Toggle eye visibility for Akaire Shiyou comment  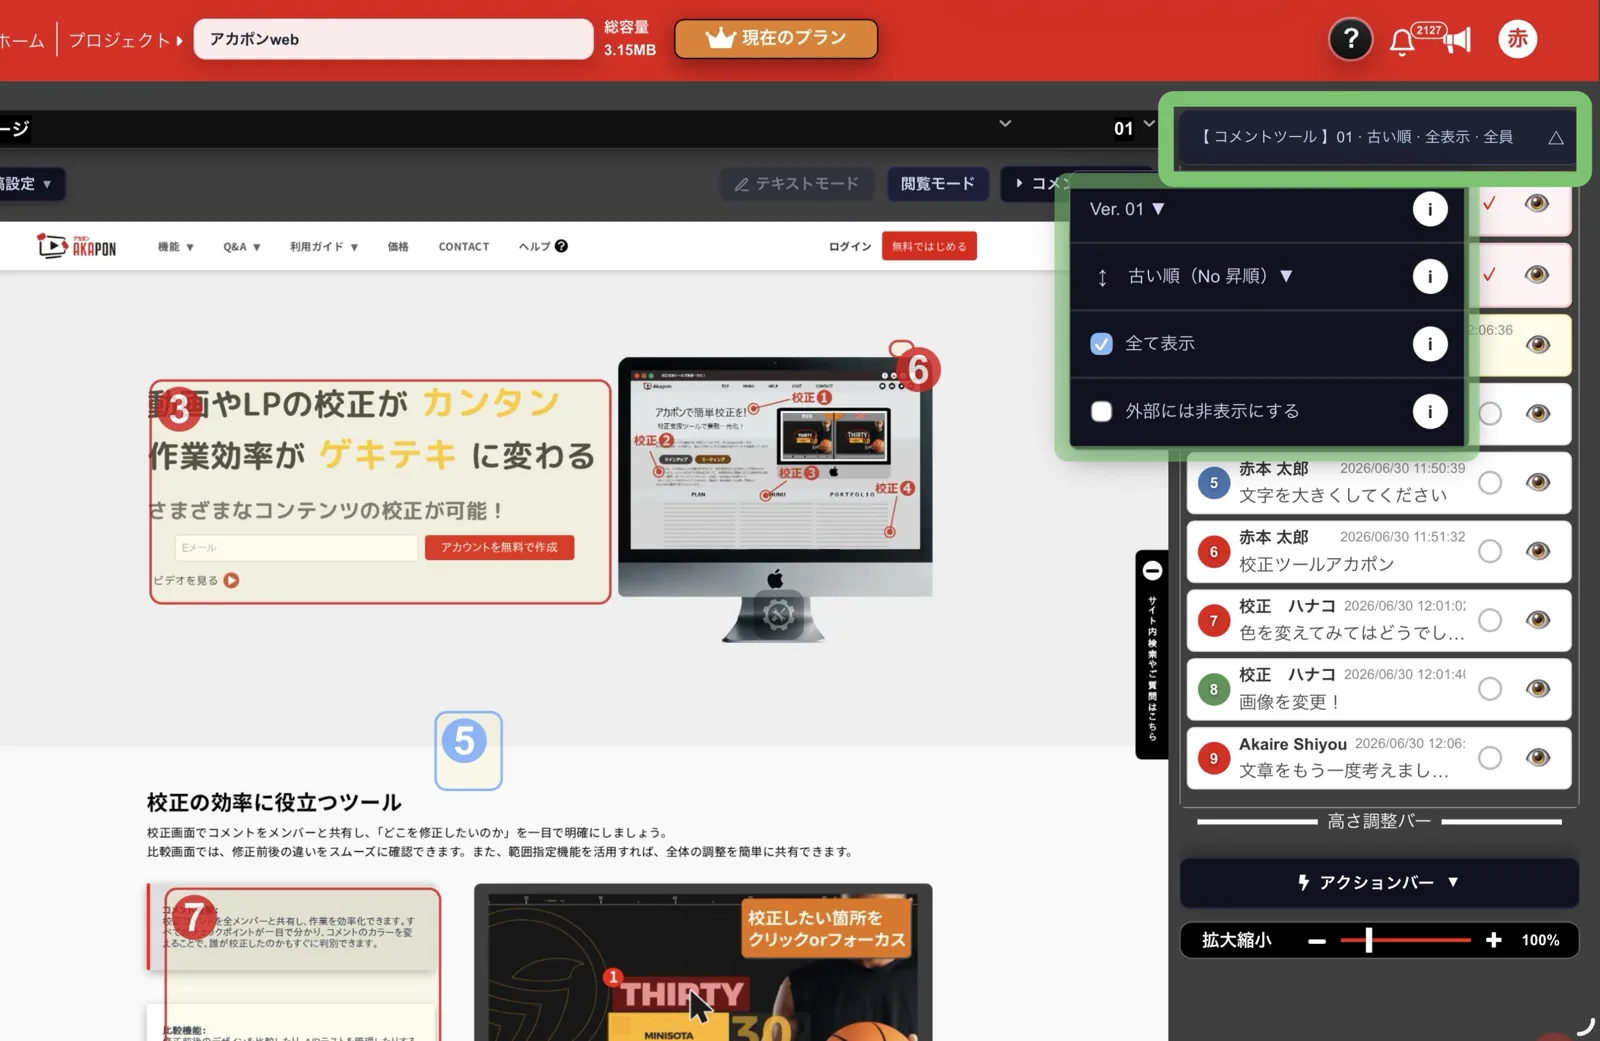(1538, 757)
